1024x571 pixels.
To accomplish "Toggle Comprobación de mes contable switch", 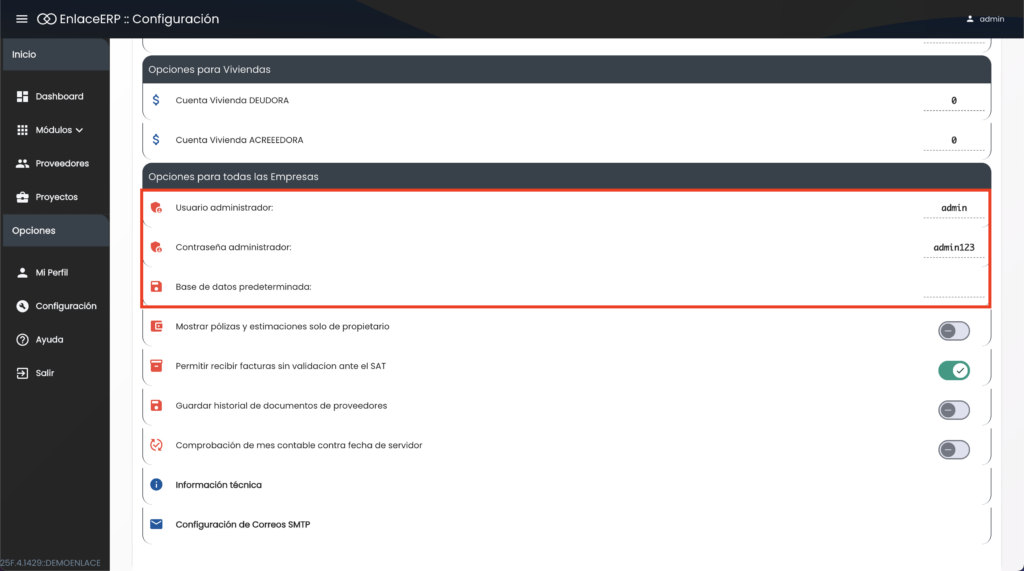I will [953, 450].
